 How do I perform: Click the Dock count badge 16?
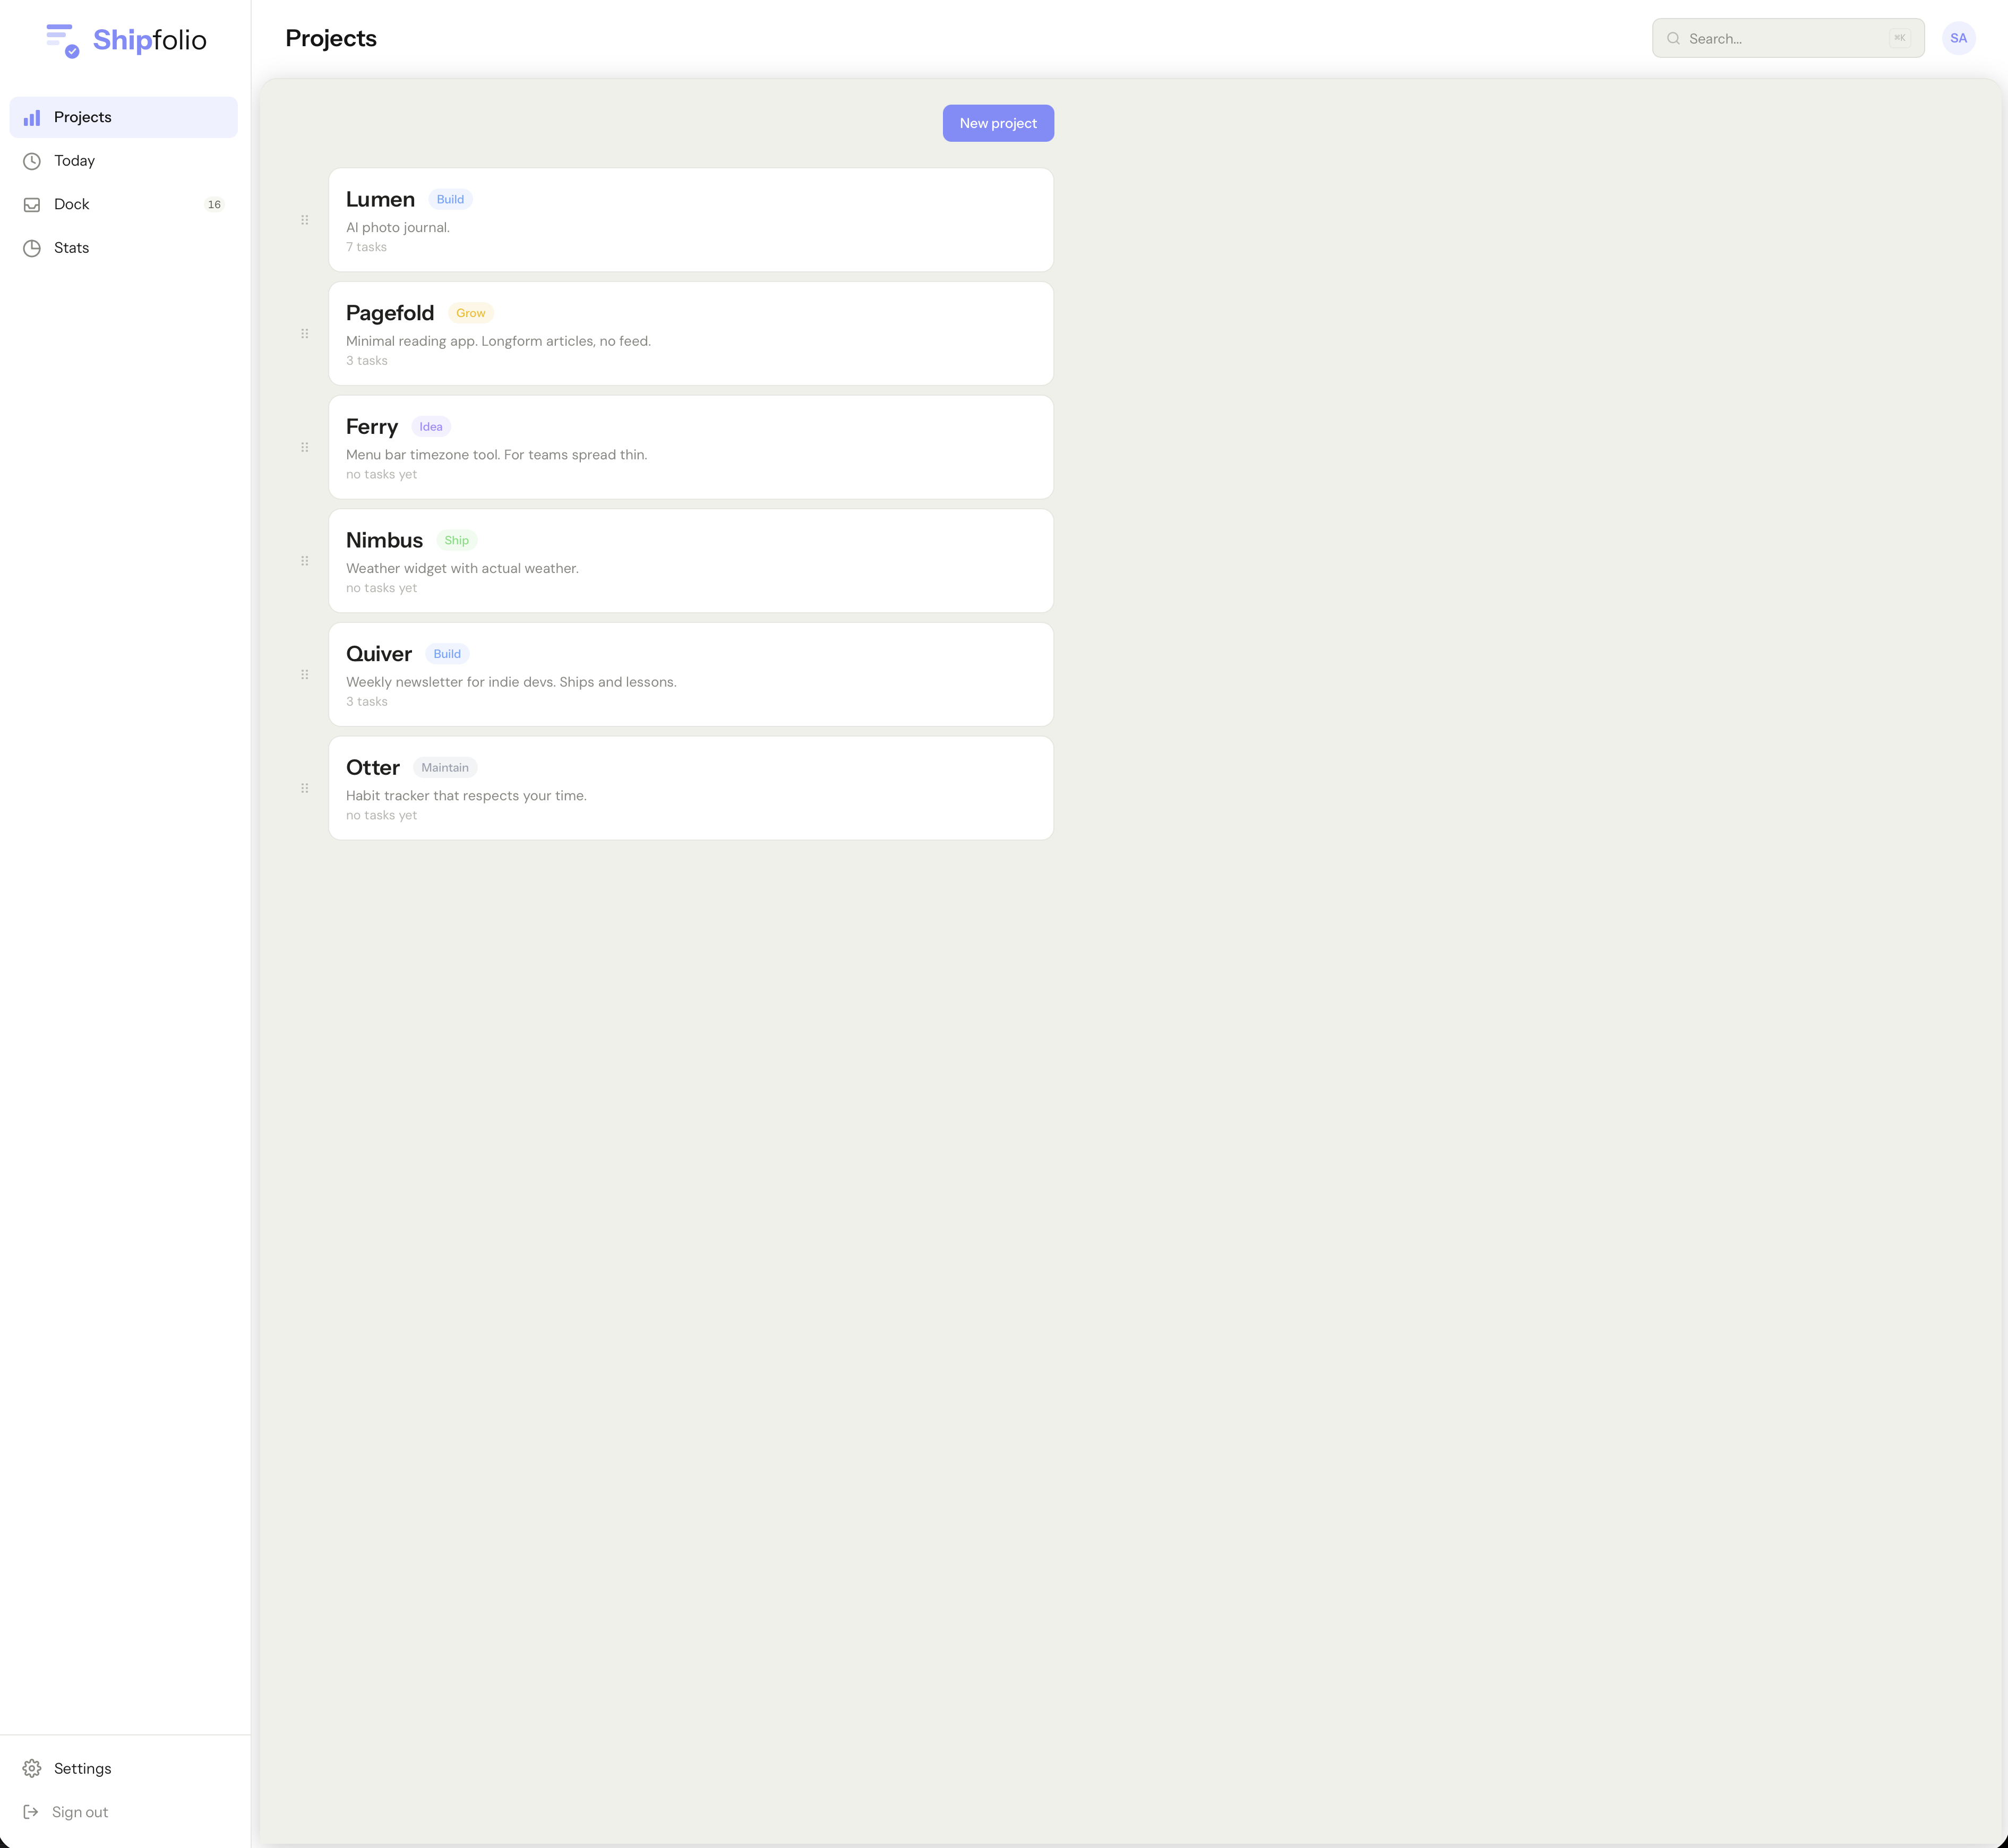214,204
